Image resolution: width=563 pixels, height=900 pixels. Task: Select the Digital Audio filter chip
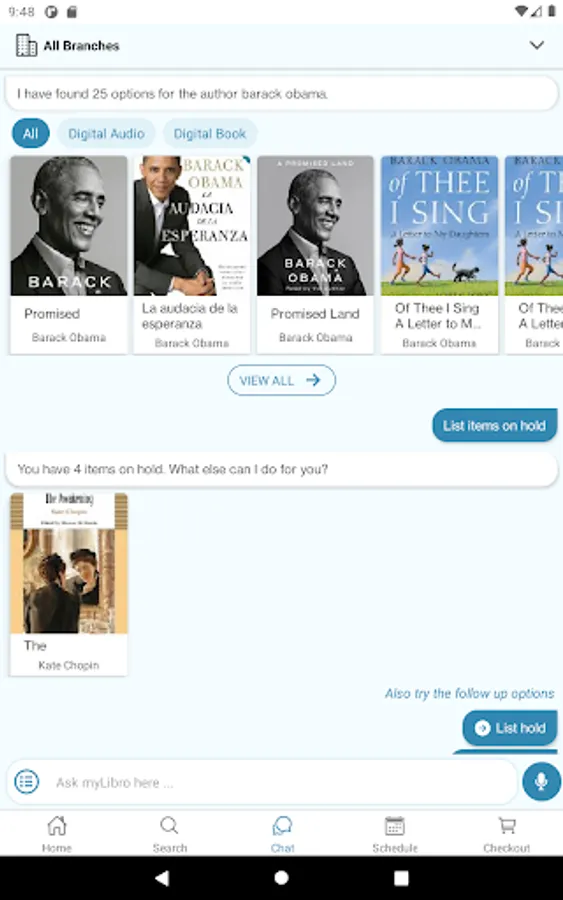pos(106,133)
